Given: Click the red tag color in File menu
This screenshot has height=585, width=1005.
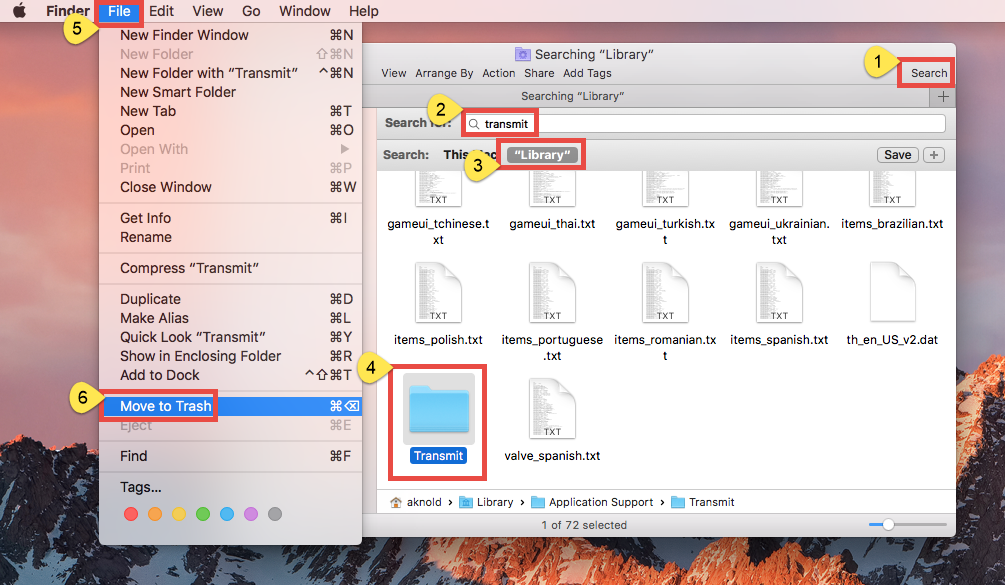Looking at the screenshot, I should pos(131,513).
